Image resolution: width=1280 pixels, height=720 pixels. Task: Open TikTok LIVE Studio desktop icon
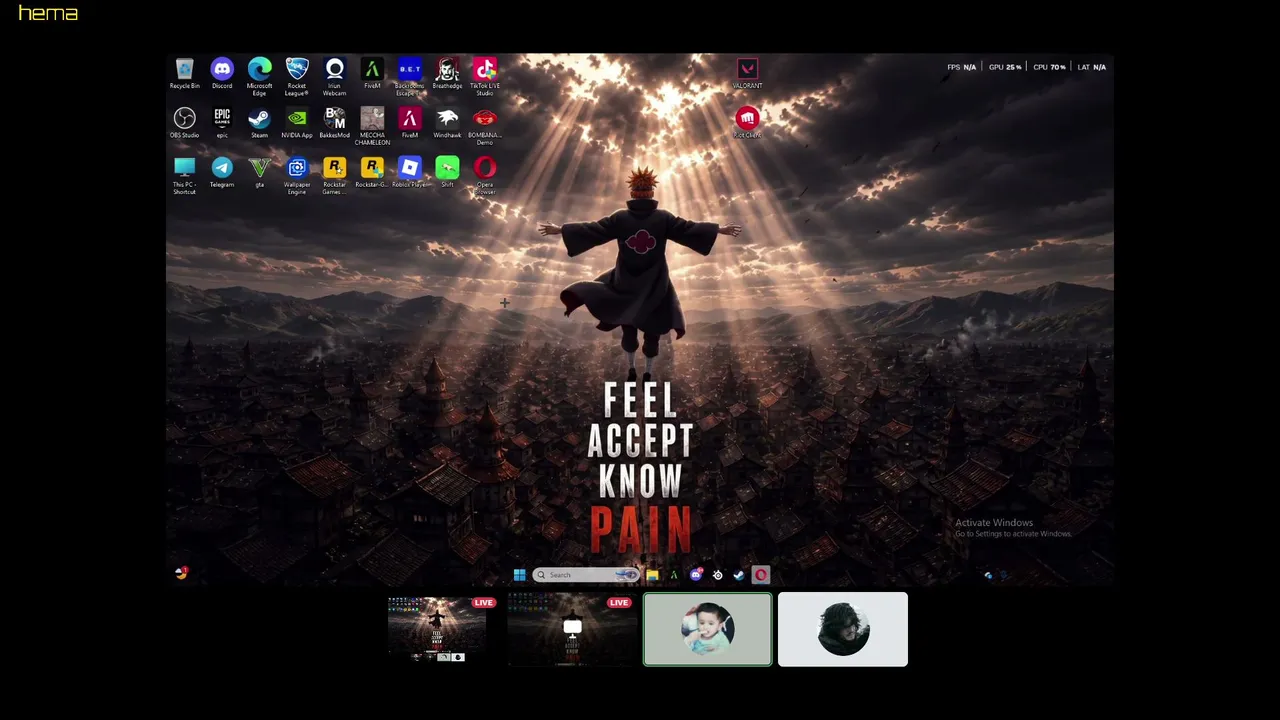(485, 76)
